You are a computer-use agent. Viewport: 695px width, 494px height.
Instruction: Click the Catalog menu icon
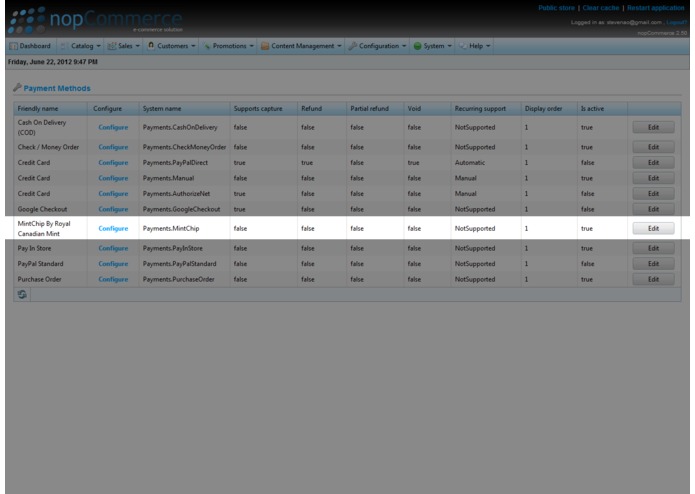point(64,46)
